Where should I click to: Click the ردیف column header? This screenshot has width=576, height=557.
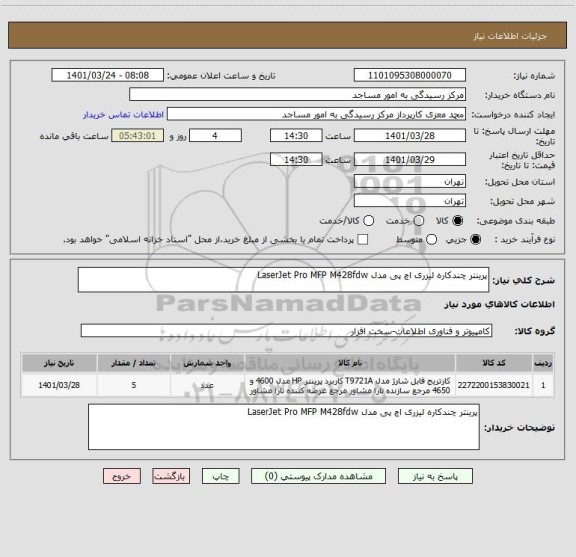[543, 363]
